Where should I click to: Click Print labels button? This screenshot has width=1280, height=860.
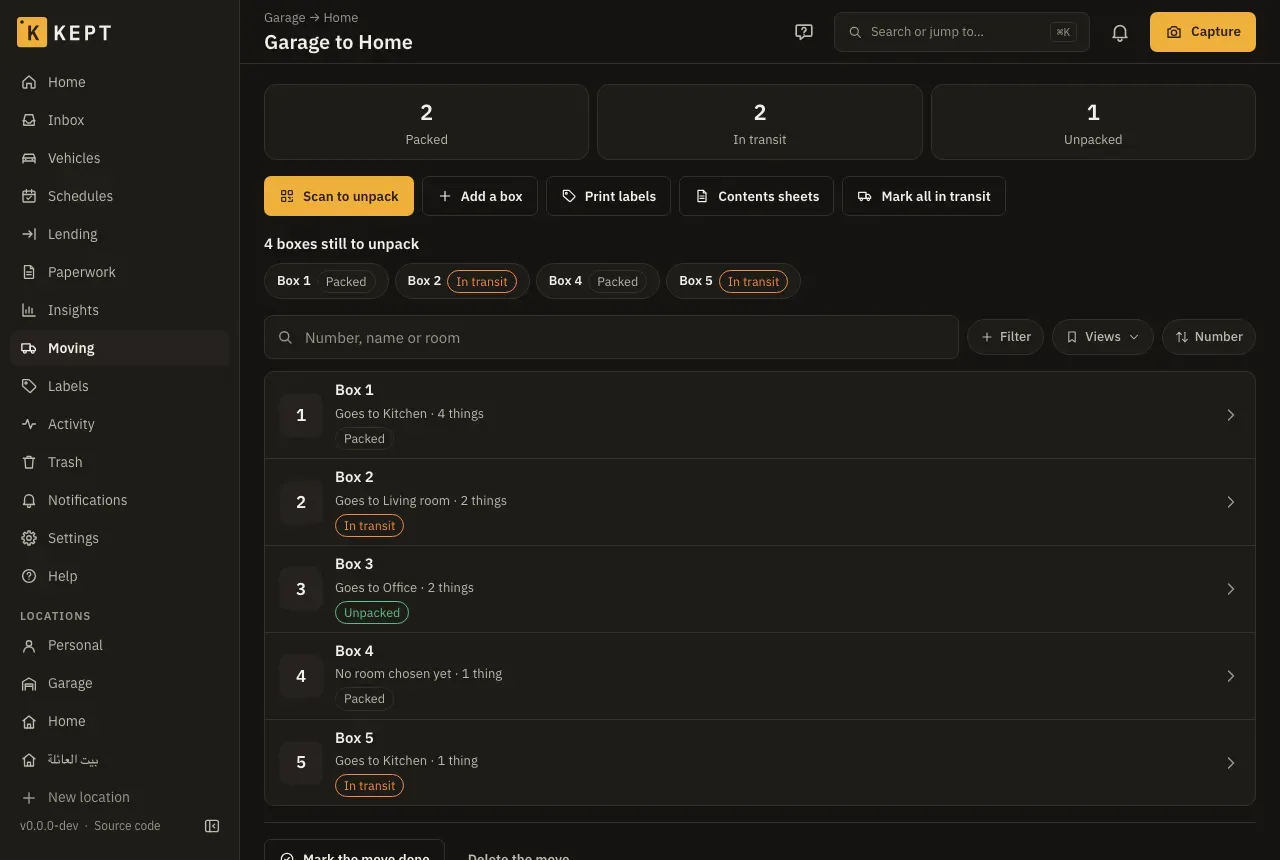608,196
